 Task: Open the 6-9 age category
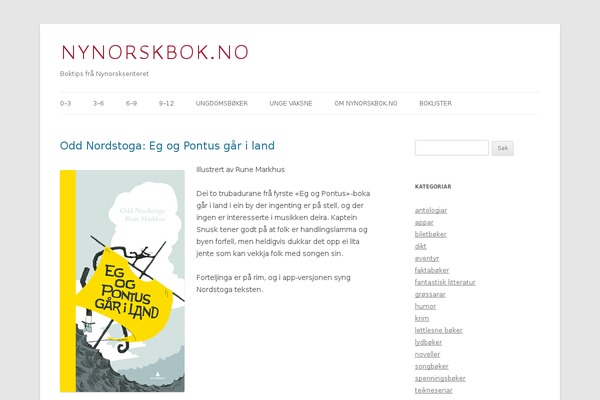tap(131, 103)
